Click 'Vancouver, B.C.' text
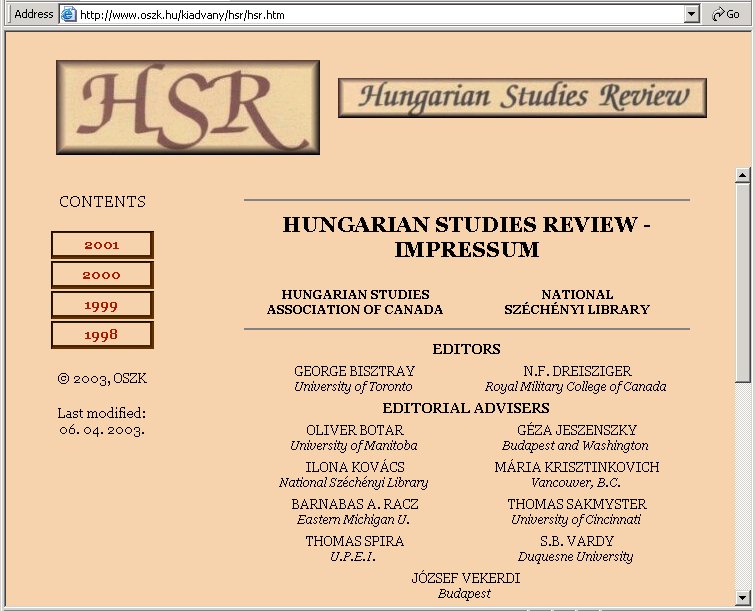755x611 pixels. 575,482
